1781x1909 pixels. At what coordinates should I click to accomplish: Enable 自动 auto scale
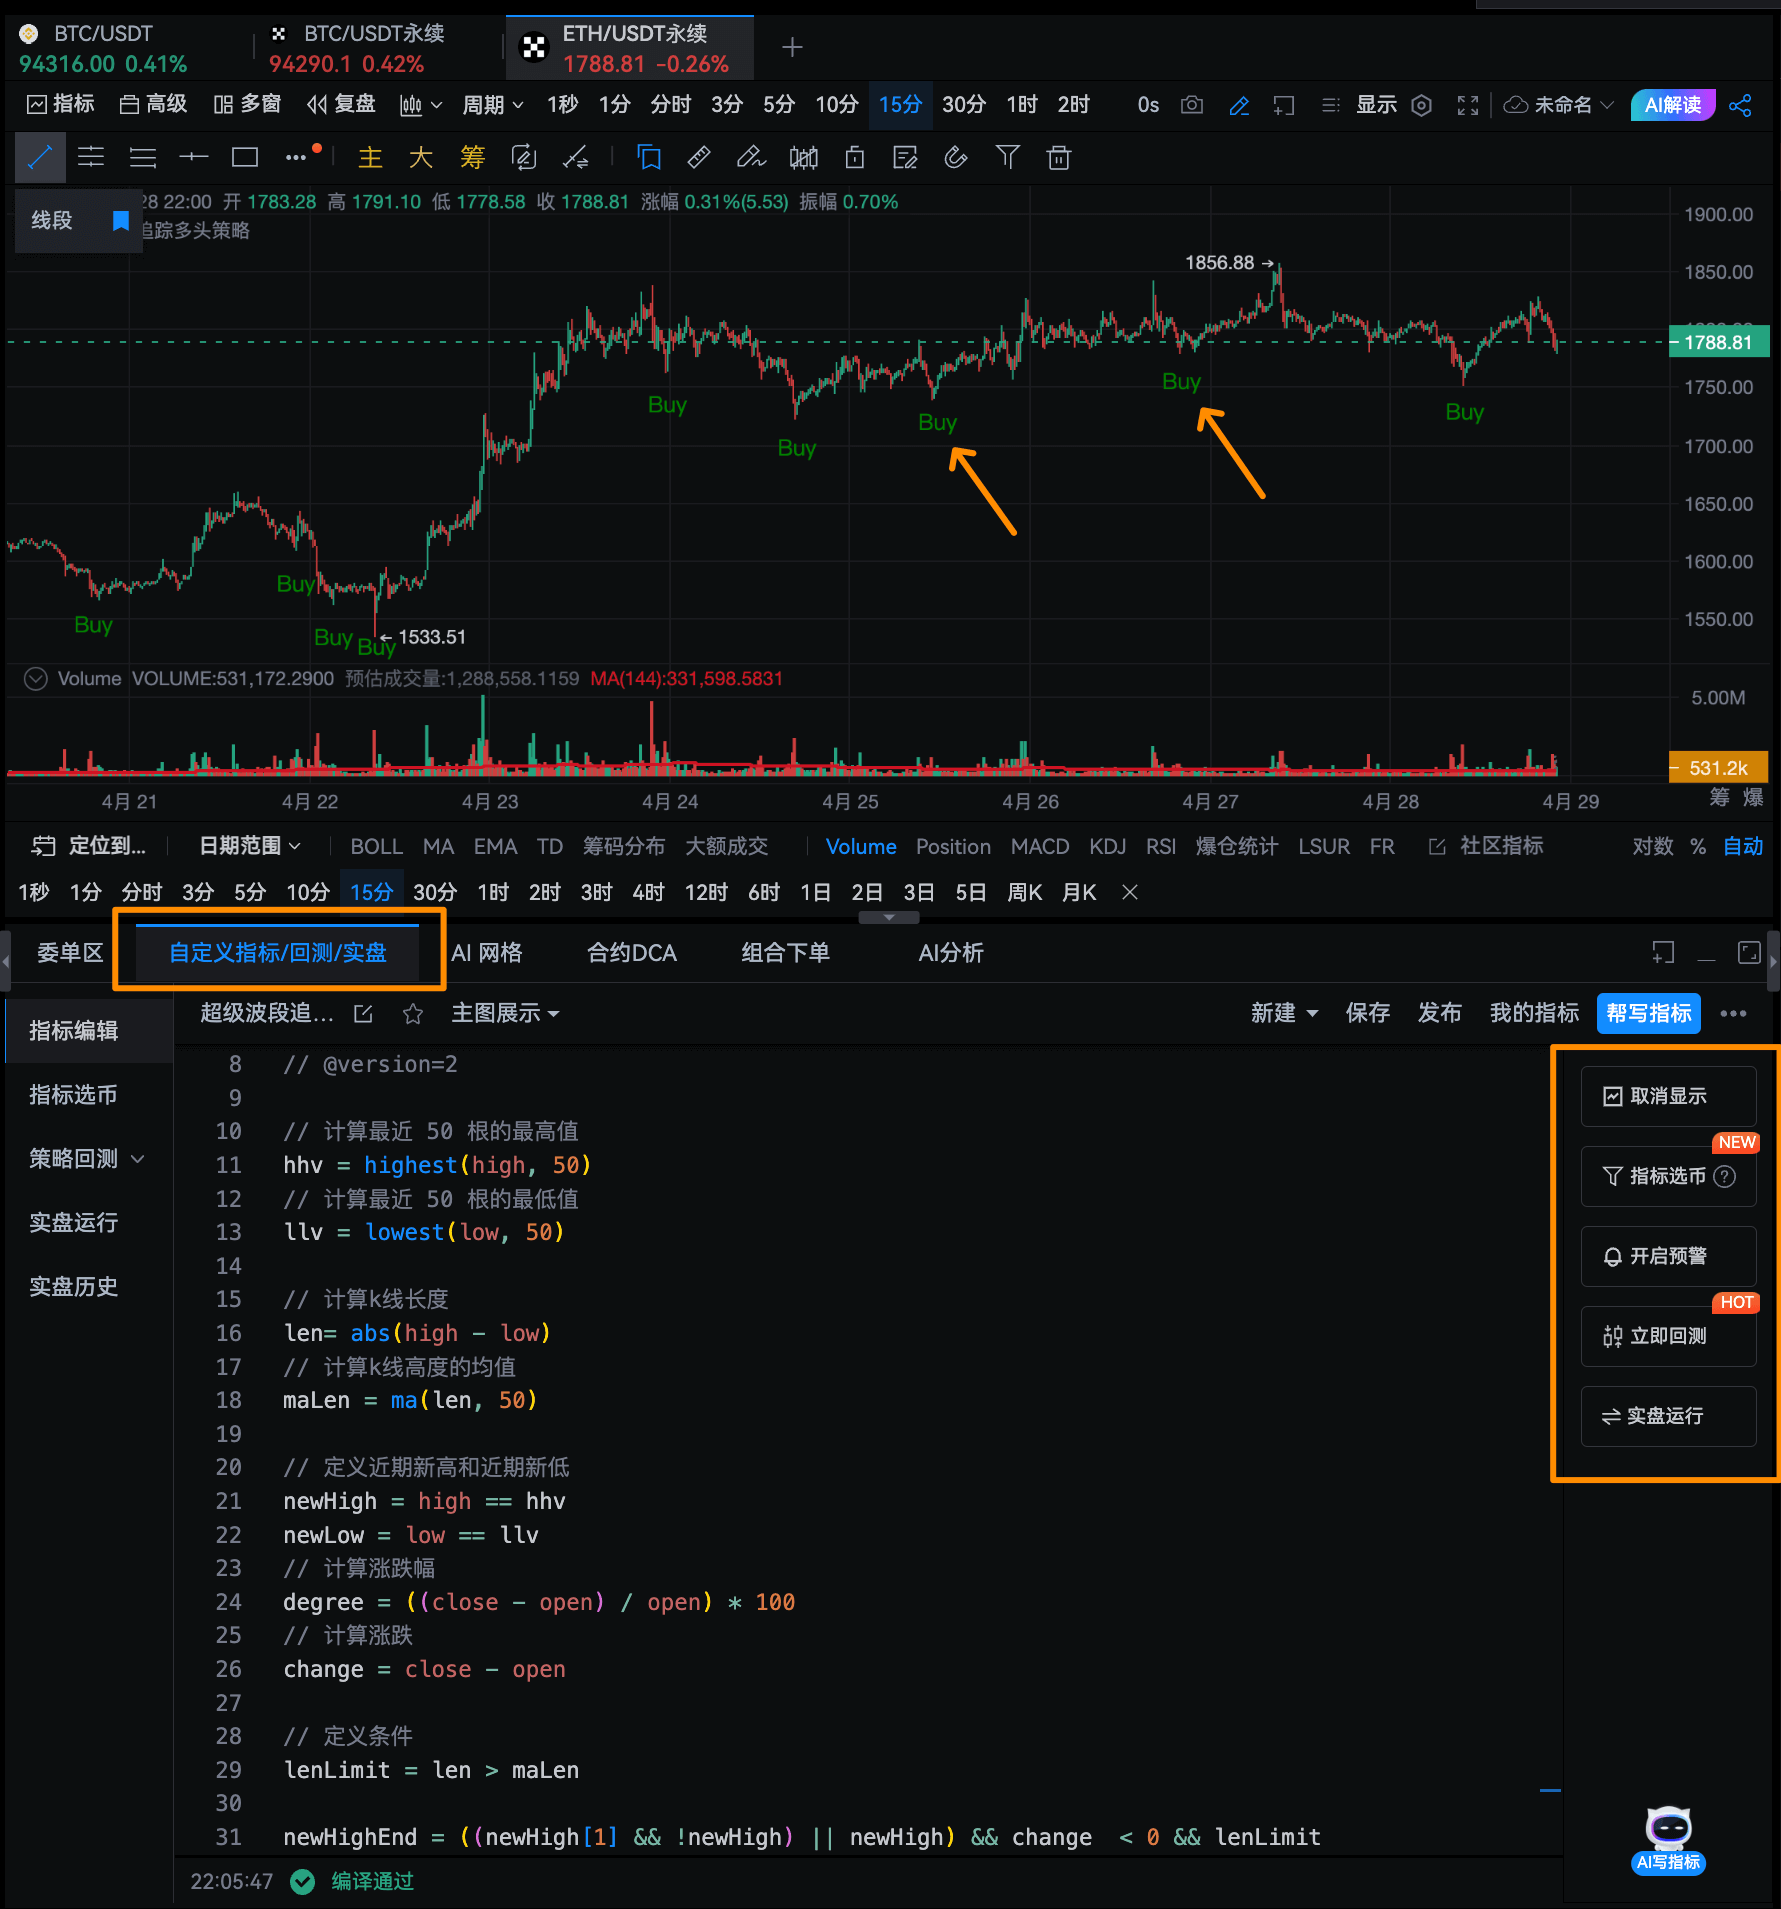click(1742, 846)
